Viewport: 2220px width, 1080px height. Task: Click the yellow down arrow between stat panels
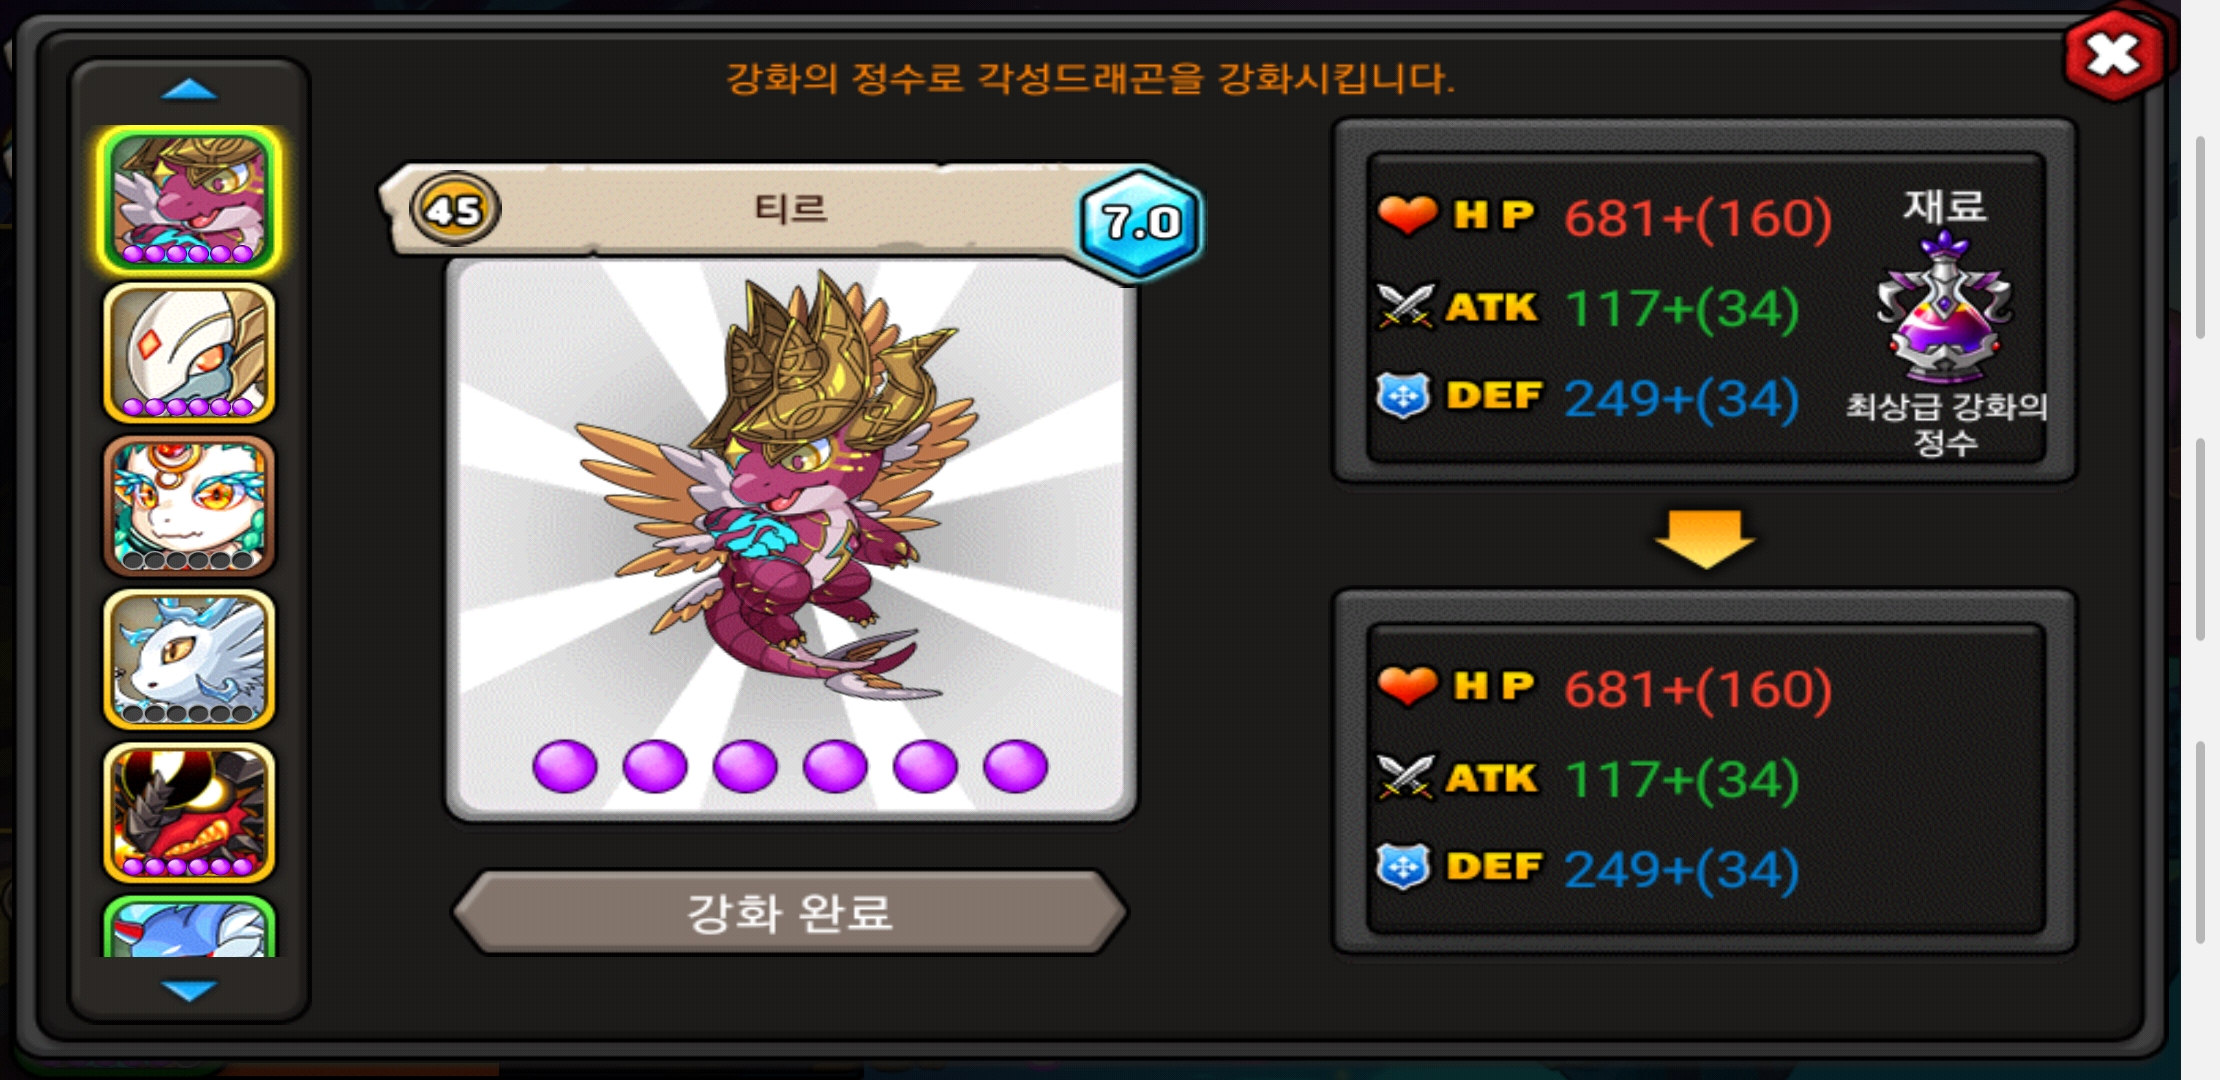tap(1705, 539)
